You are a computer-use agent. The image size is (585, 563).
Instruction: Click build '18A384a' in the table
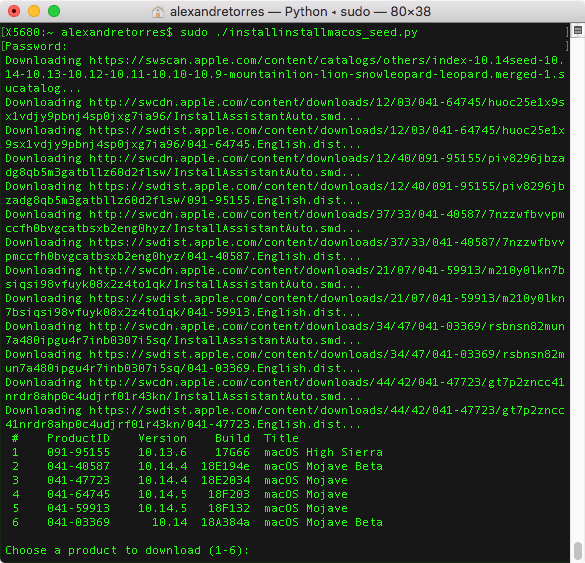(x=225, y=522)
